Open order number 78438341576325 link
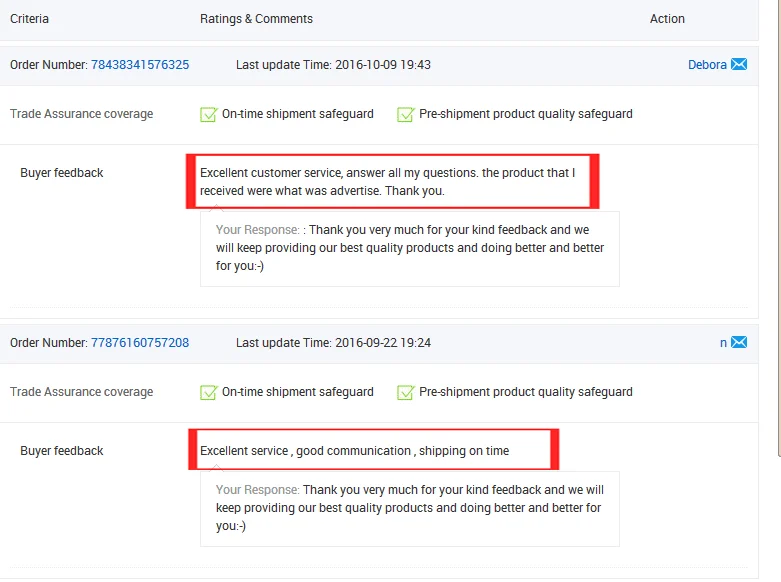This screenshot has width=781, height=582. (x=140, y=65)
